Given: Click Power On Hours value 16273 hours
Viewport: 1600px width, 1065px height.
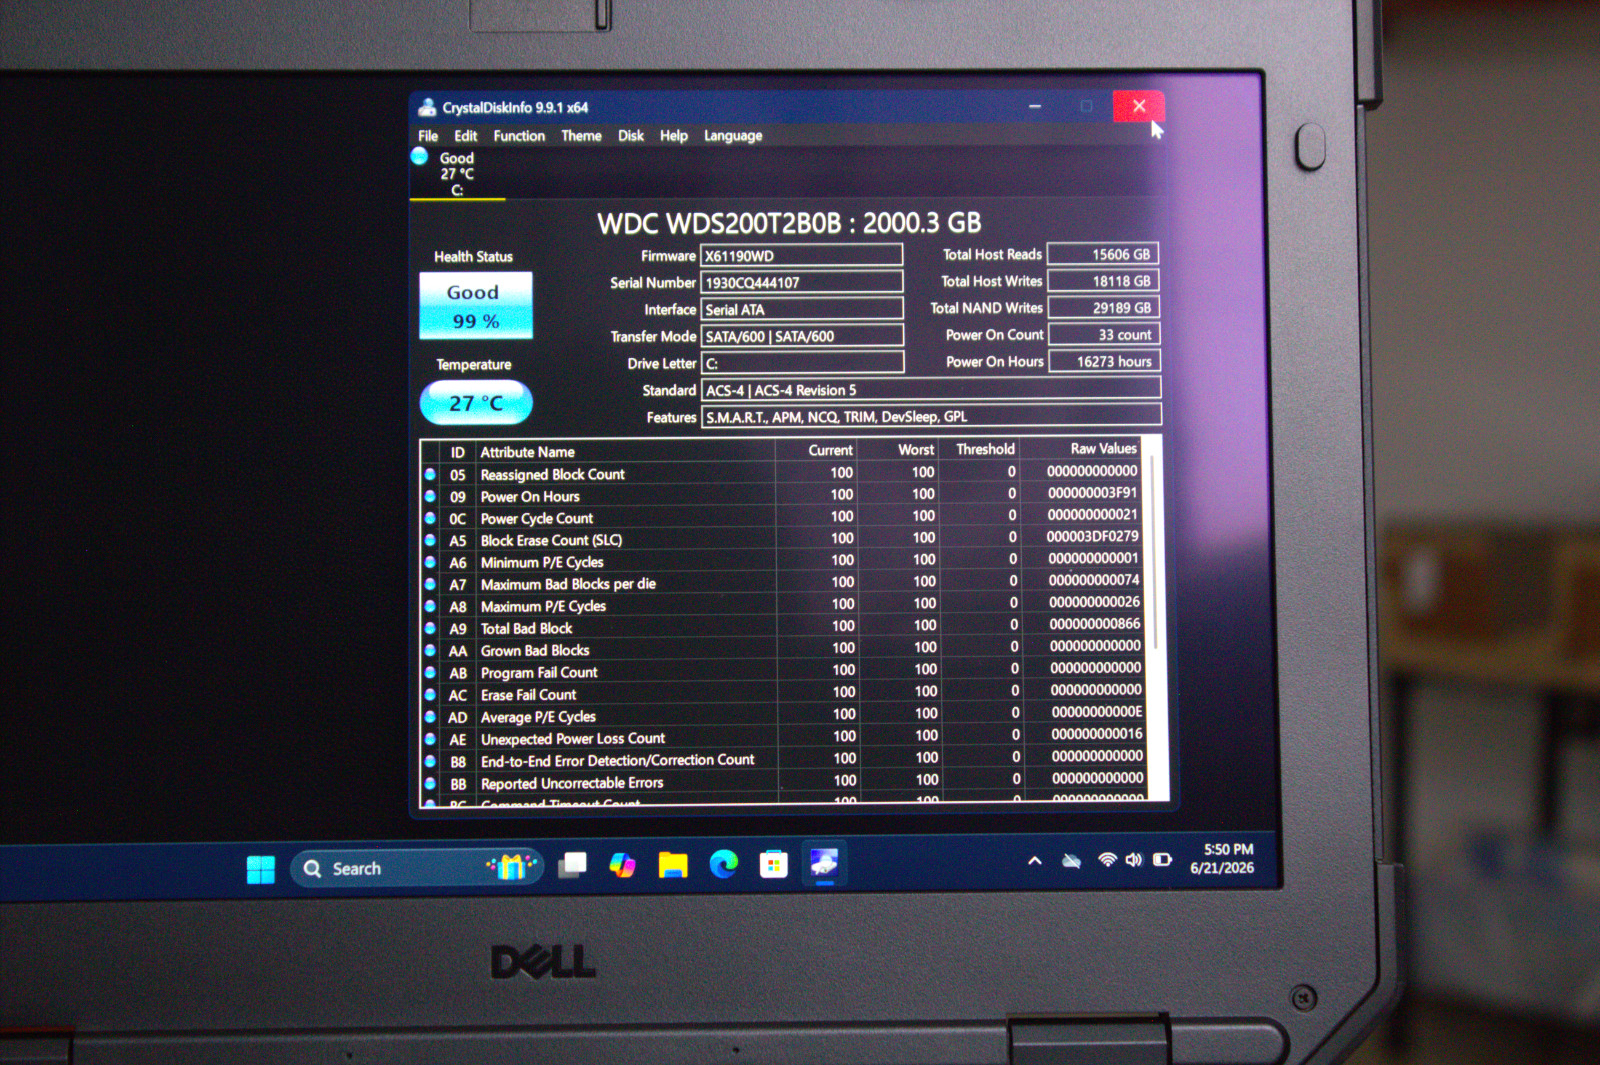Looking at the screenshot, I should pyautogui.click(x=1104, y=362).
